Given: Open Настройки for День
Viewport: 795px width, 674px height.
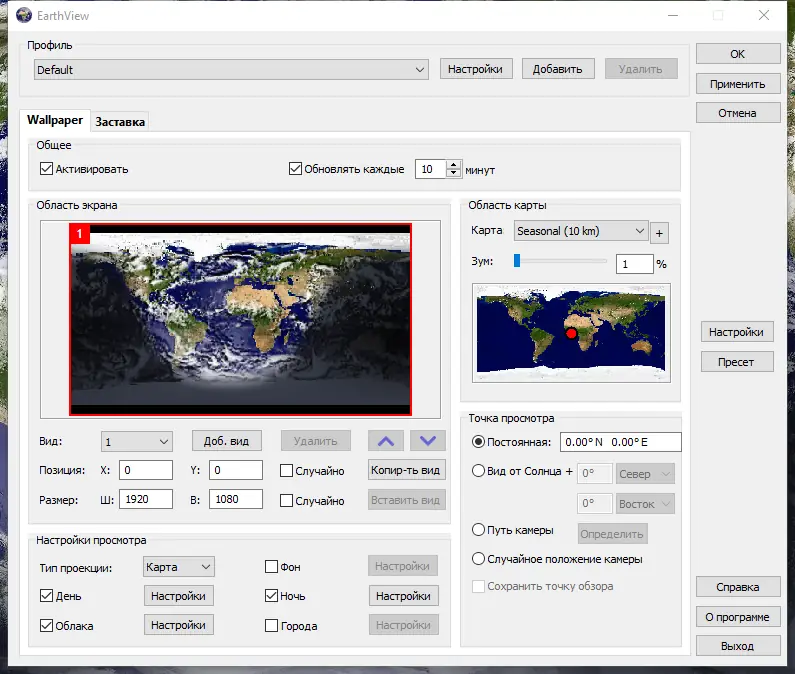Looking at the screenshot, I should pyautogui.click(x=178, y=596).
